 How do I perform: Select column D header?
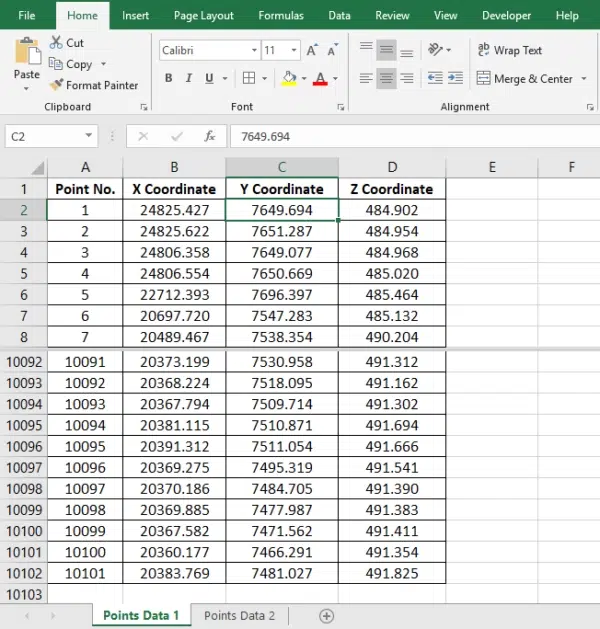(392, 167)
